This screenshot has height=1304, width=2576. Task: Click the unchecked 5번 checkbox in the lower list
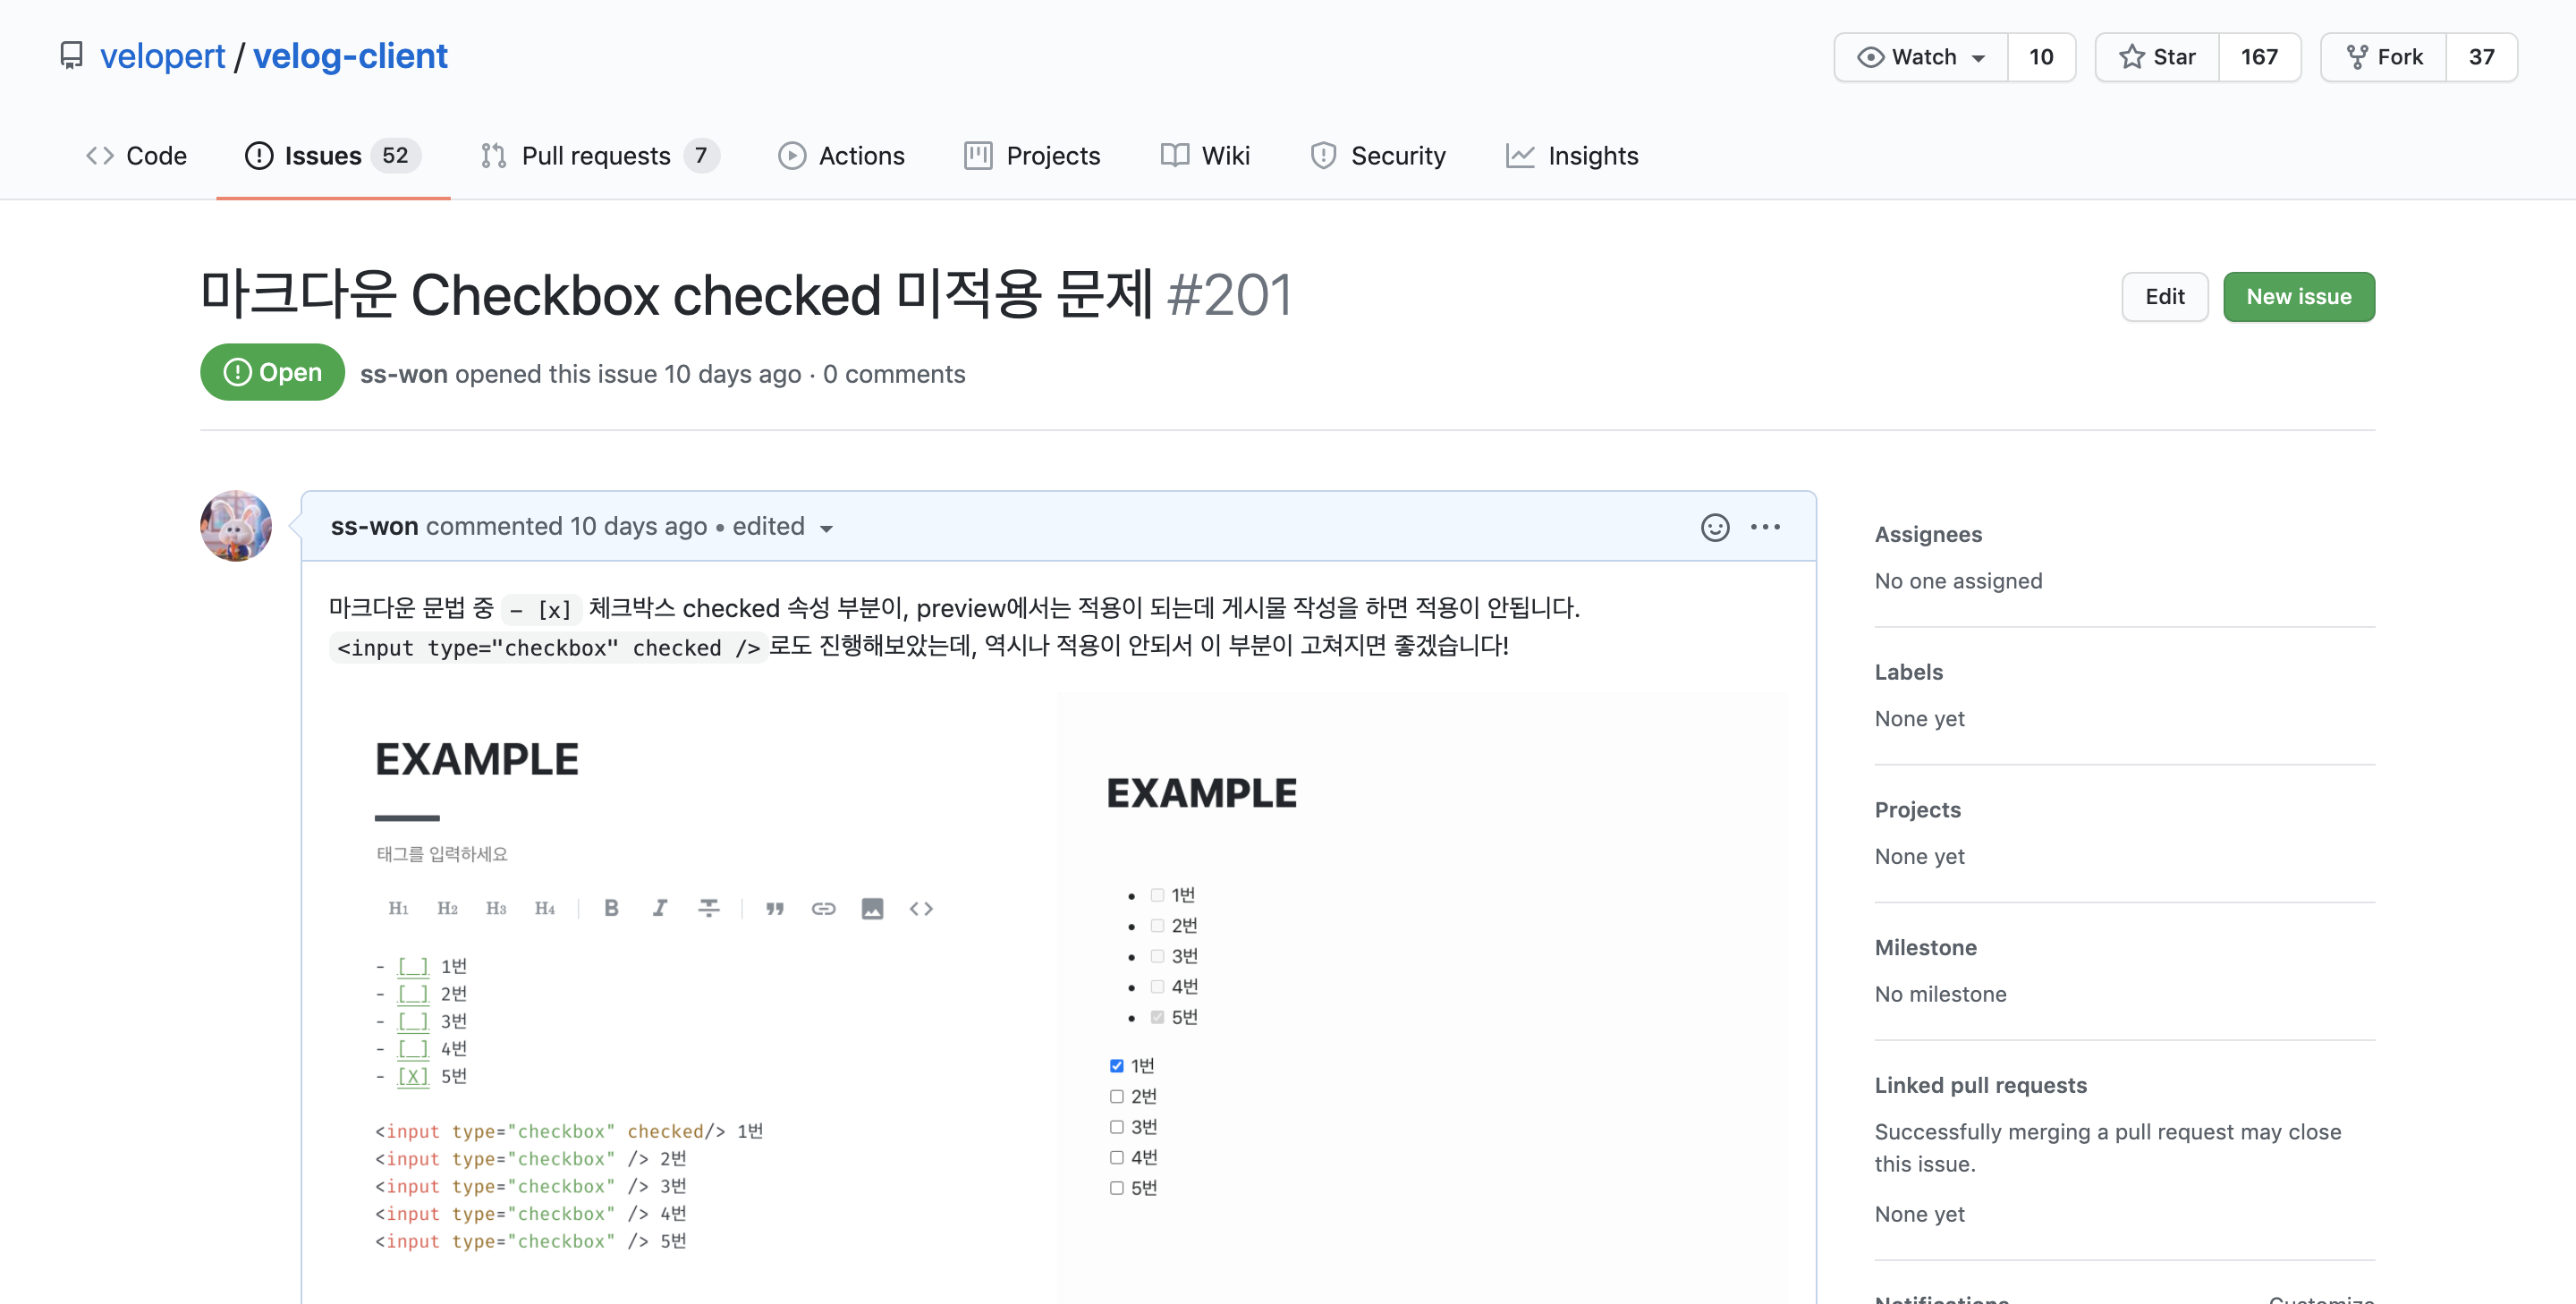1117,1188
